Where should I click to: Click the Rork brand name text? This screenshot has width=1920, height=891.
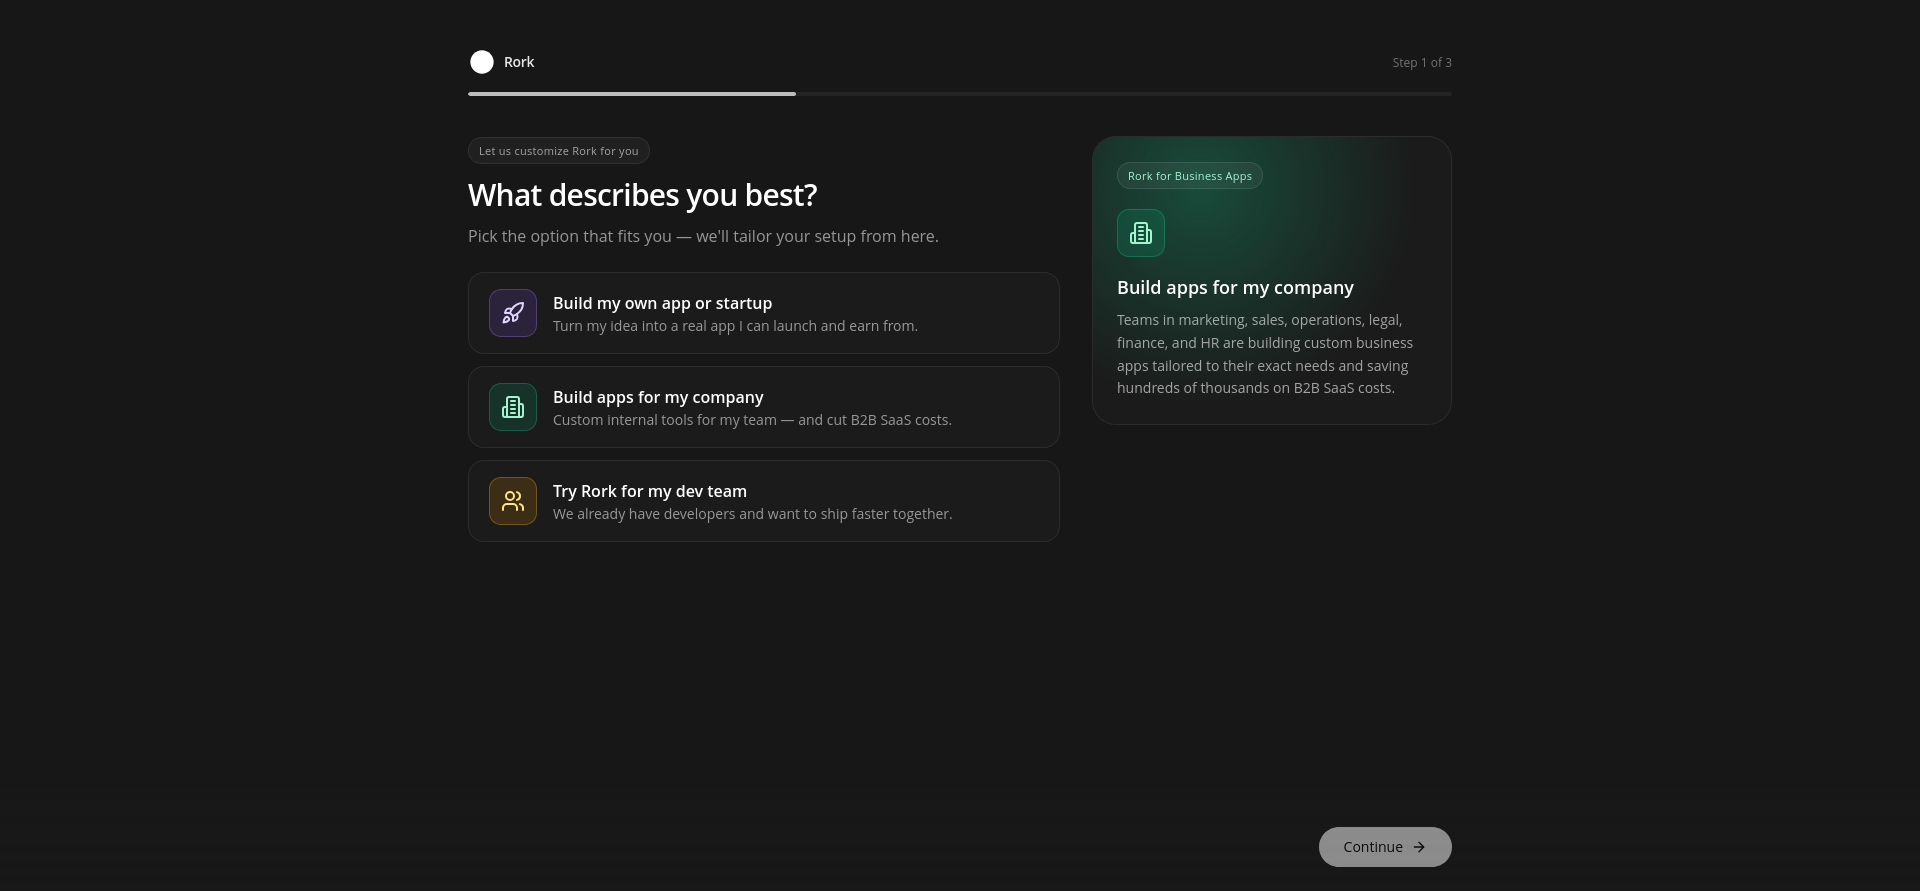519,62
